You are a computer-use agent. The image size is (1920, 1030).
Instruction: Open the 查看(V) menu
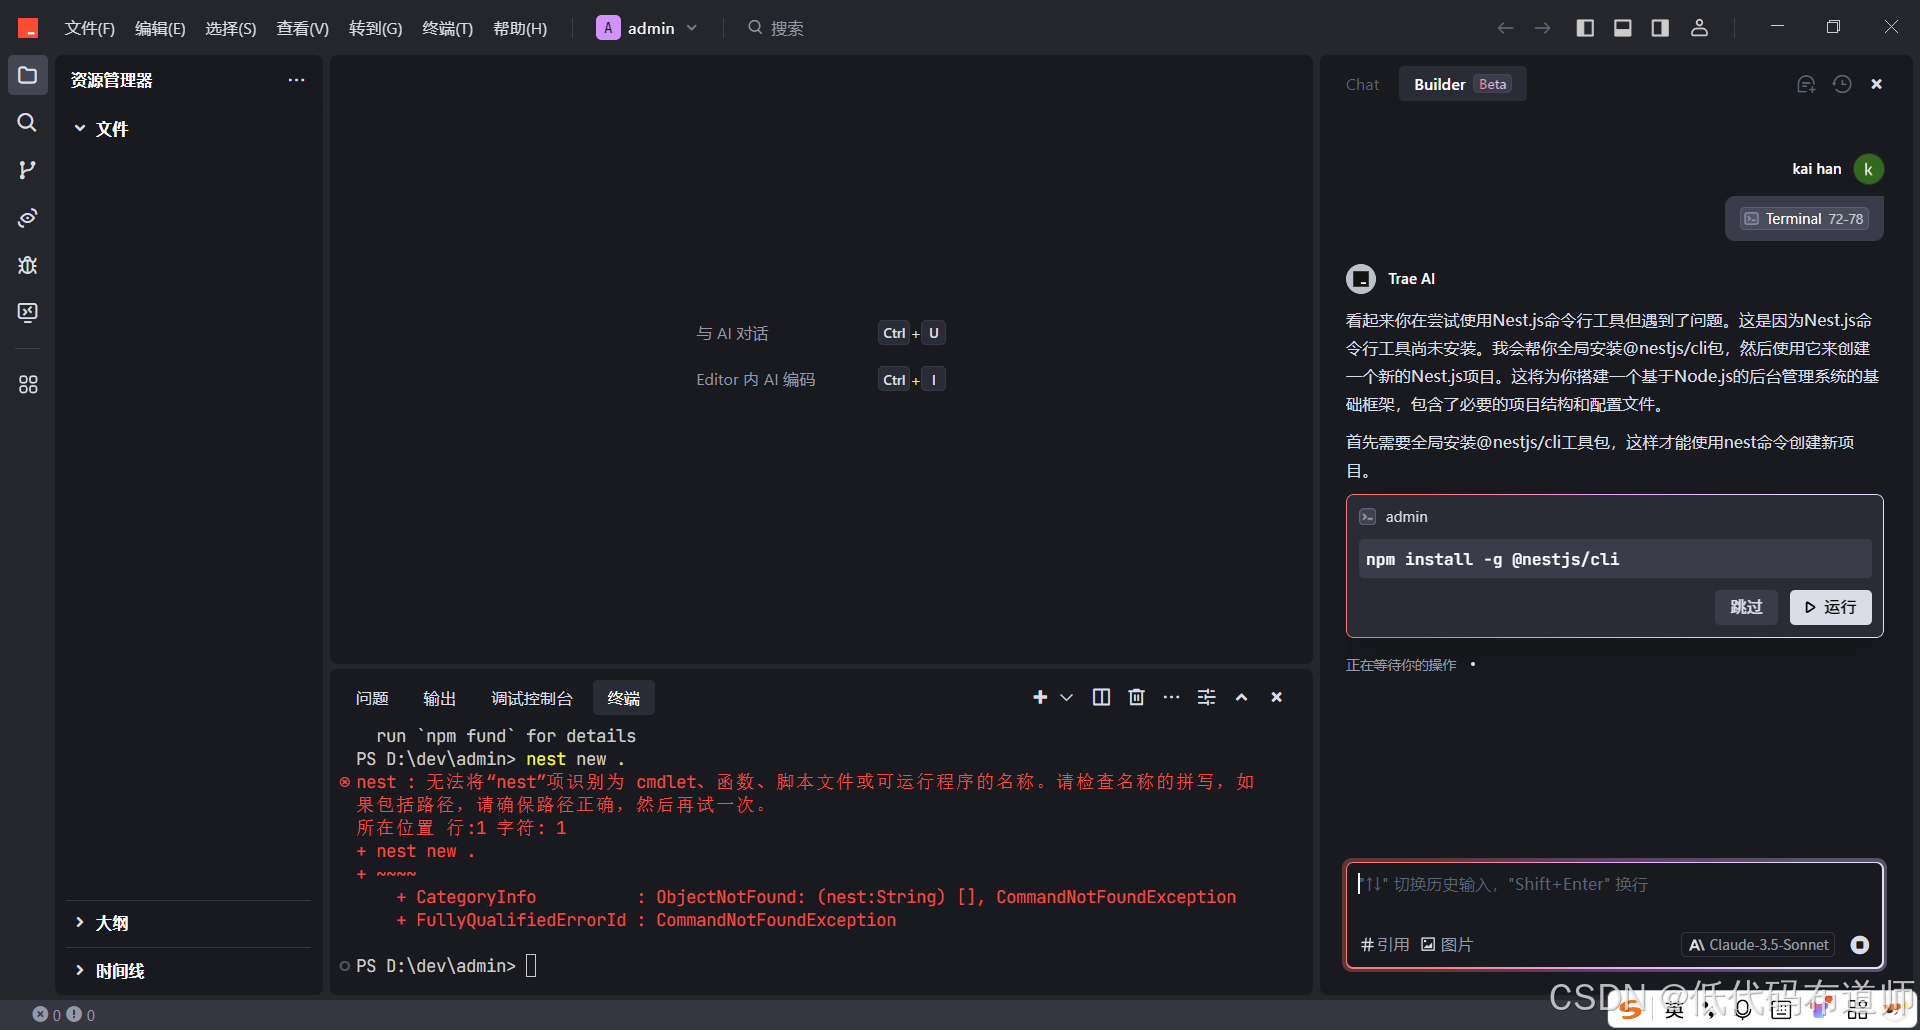pyautogui.click(x=302, y=28)
